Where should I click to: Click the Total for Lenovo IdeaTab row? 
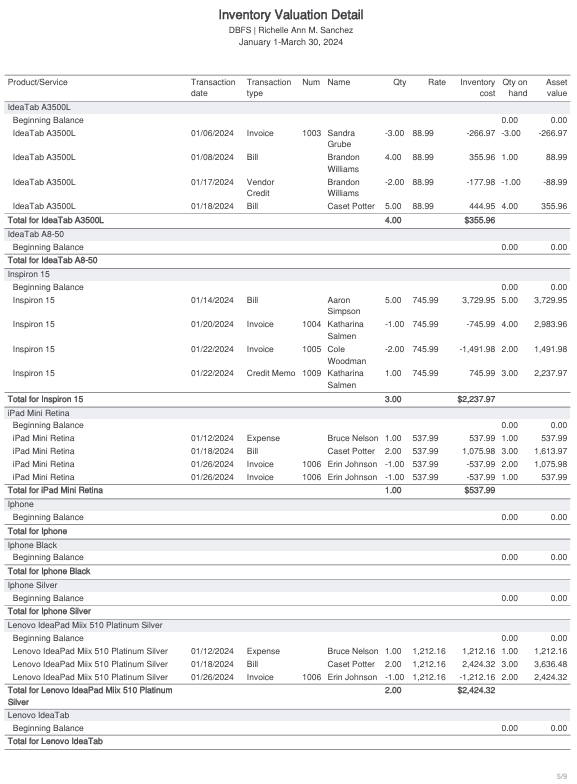pos(288,742)
